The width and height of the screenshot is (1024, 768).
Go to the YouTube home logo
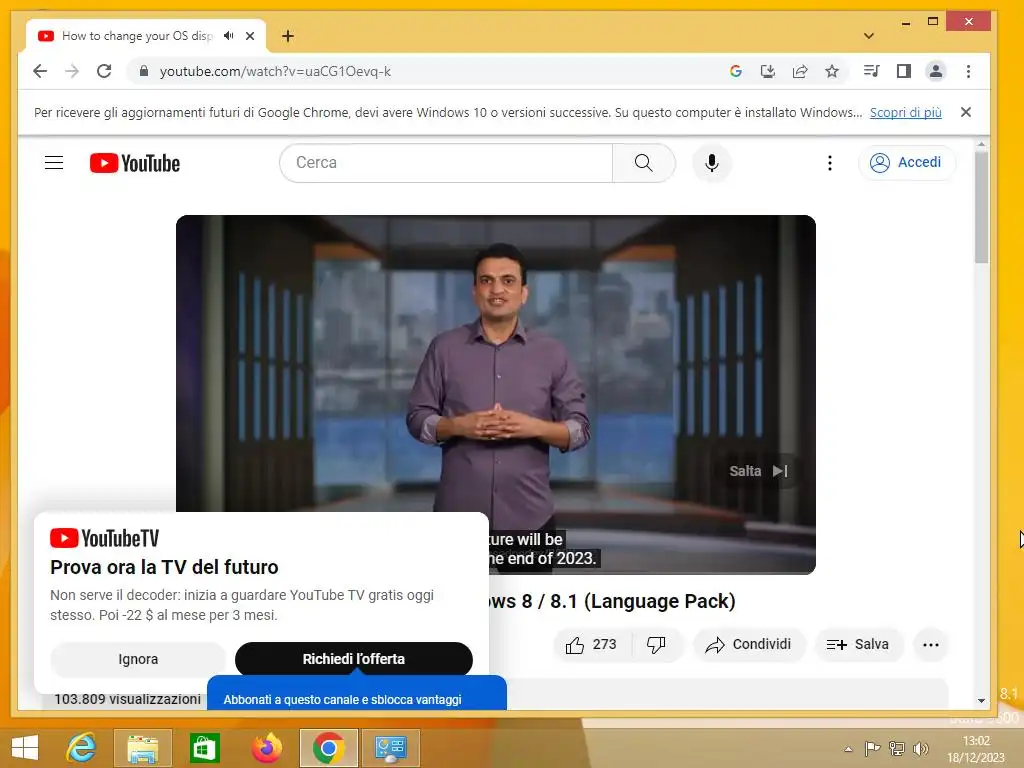click(135, 163)
